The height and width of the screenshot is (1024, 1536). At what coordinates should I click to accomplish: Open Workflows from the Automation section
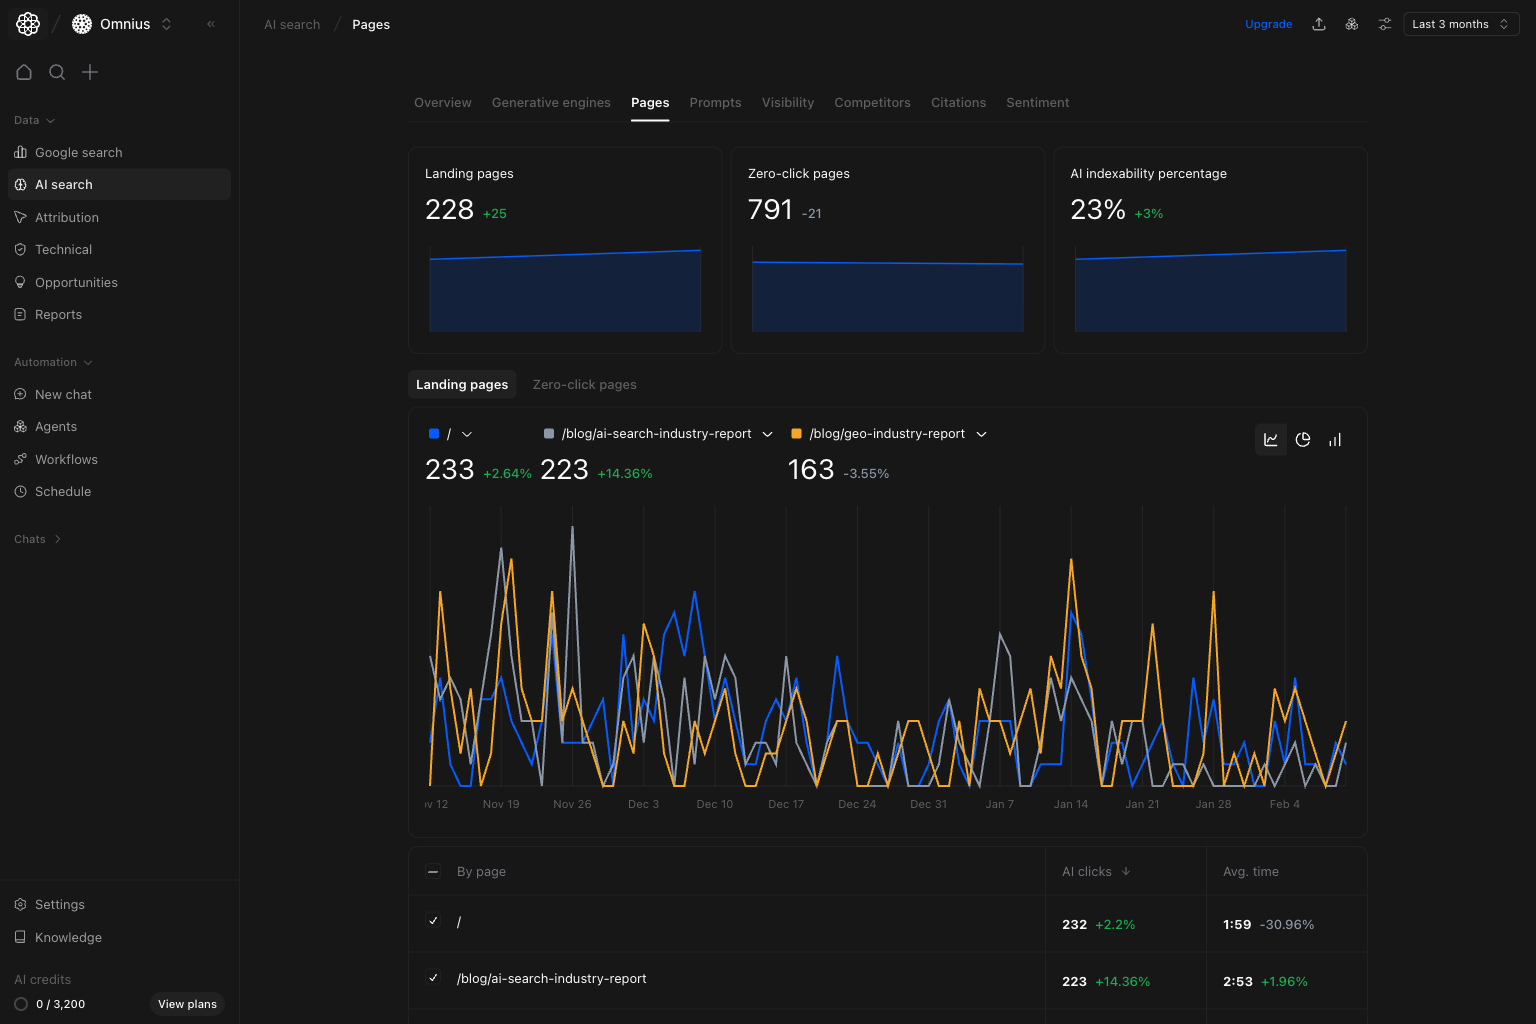point(66,459)
